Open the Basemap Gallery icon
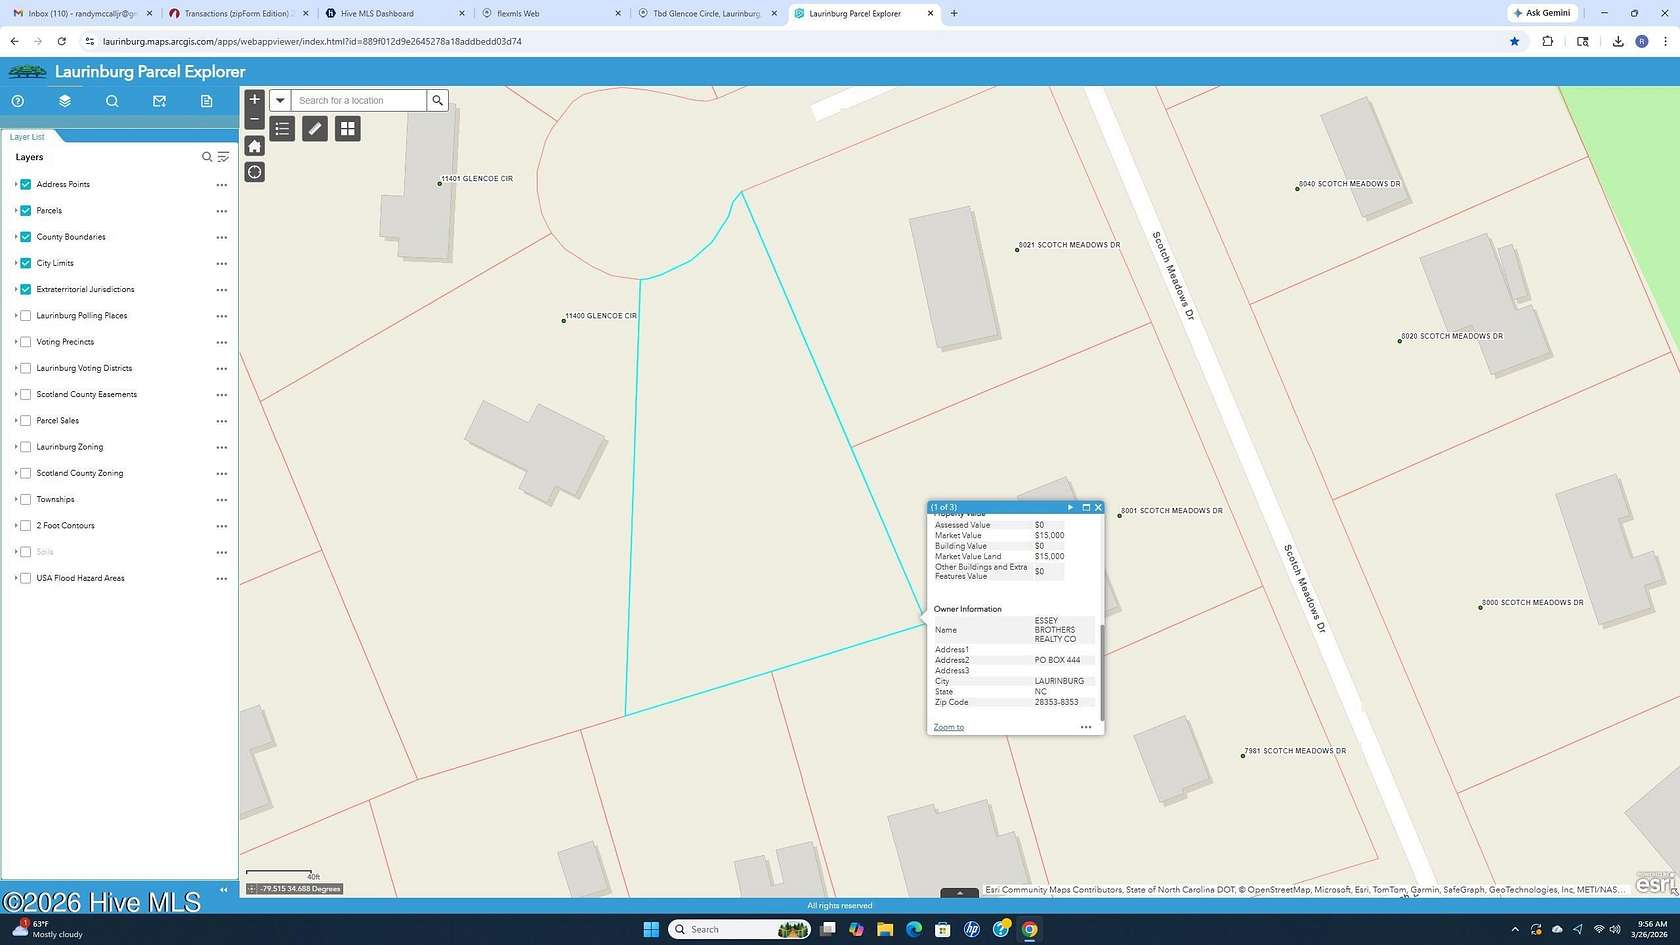 [347, 128]
